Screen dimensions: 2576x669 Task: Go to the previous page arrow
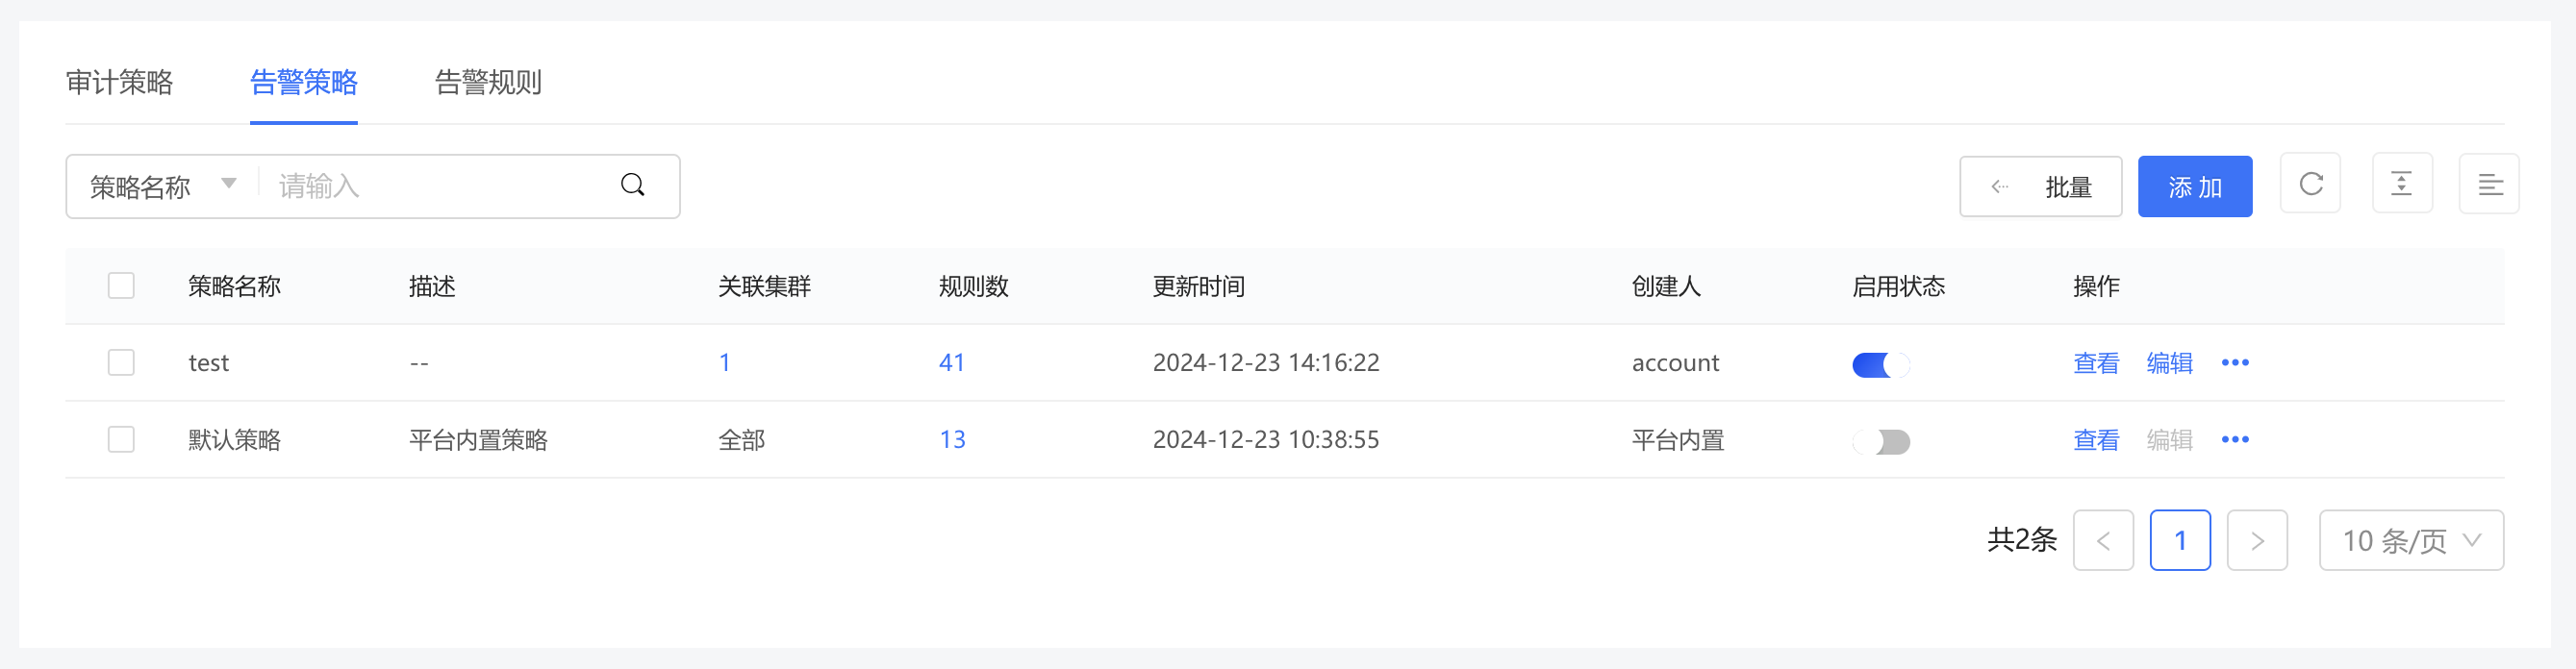[2103, 541]
